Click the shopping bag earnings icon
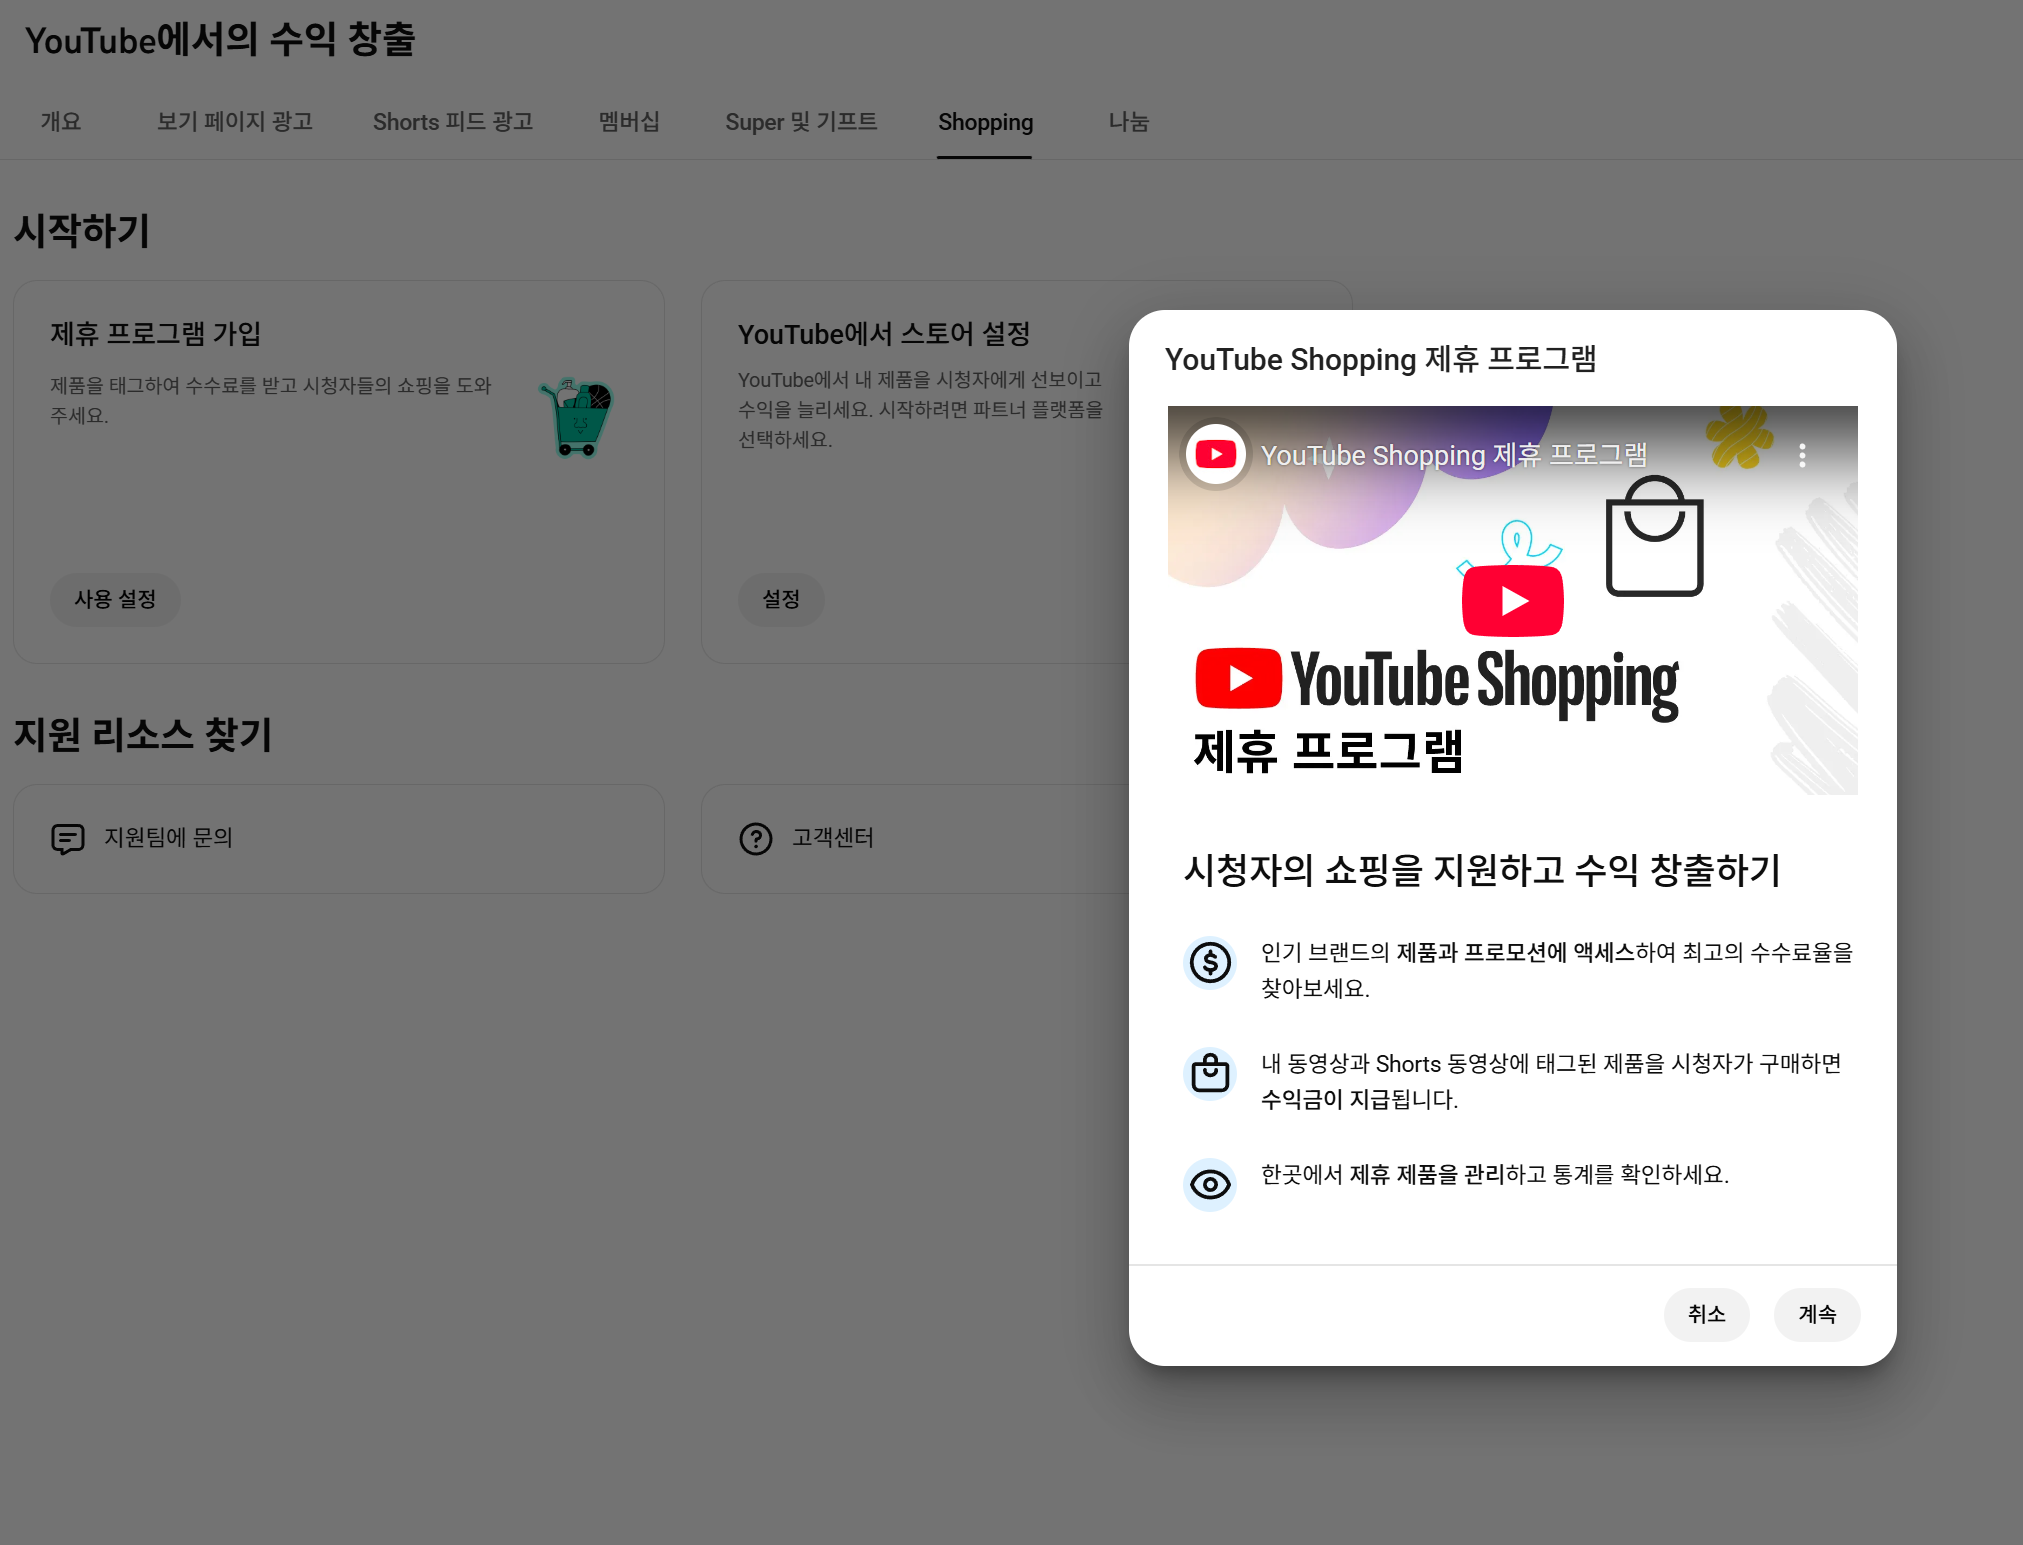 pos(1210,1074)
